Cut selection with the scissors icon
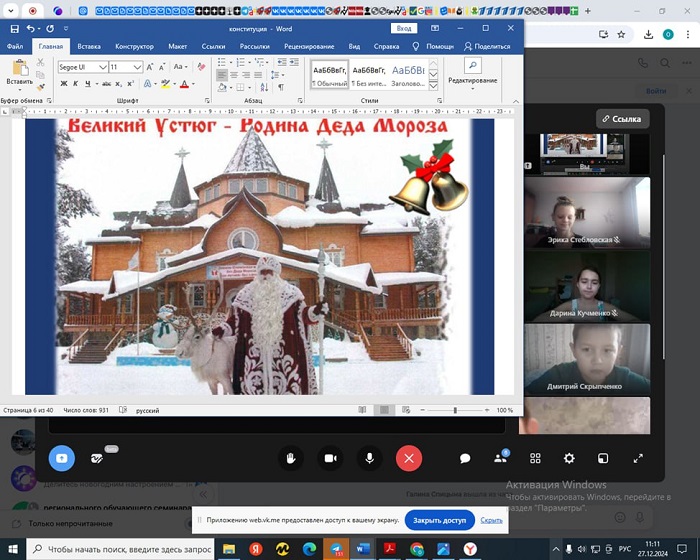 click(41, 63)
